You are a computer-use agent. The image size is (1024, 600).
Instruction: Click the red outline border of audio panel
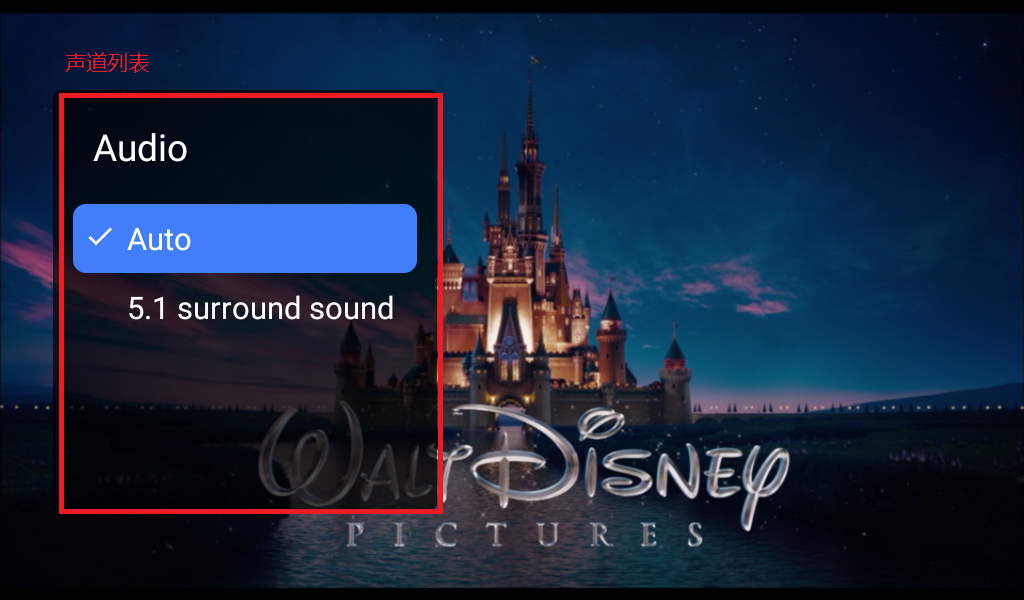pos(440,304)
